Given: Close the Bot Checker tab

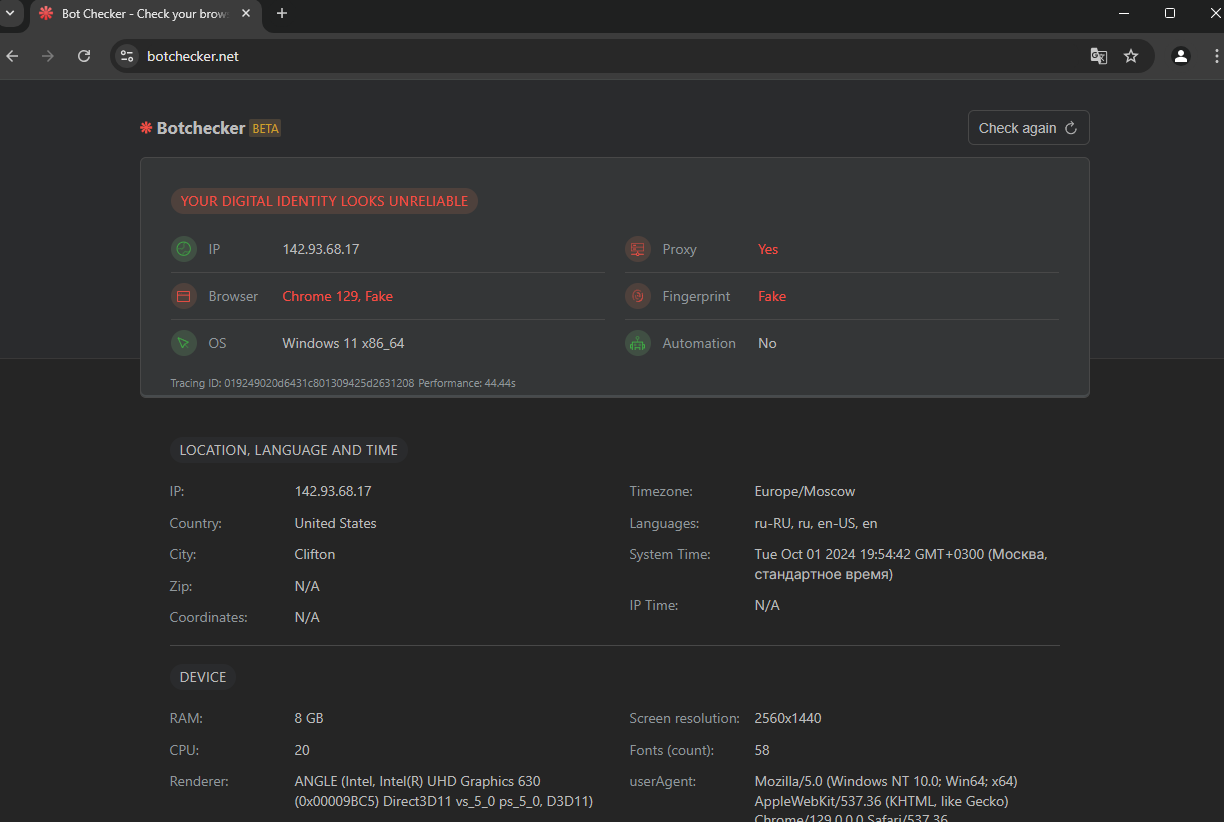Looking at the screenshot, I should pyautogui.click(x=246, y=13).
